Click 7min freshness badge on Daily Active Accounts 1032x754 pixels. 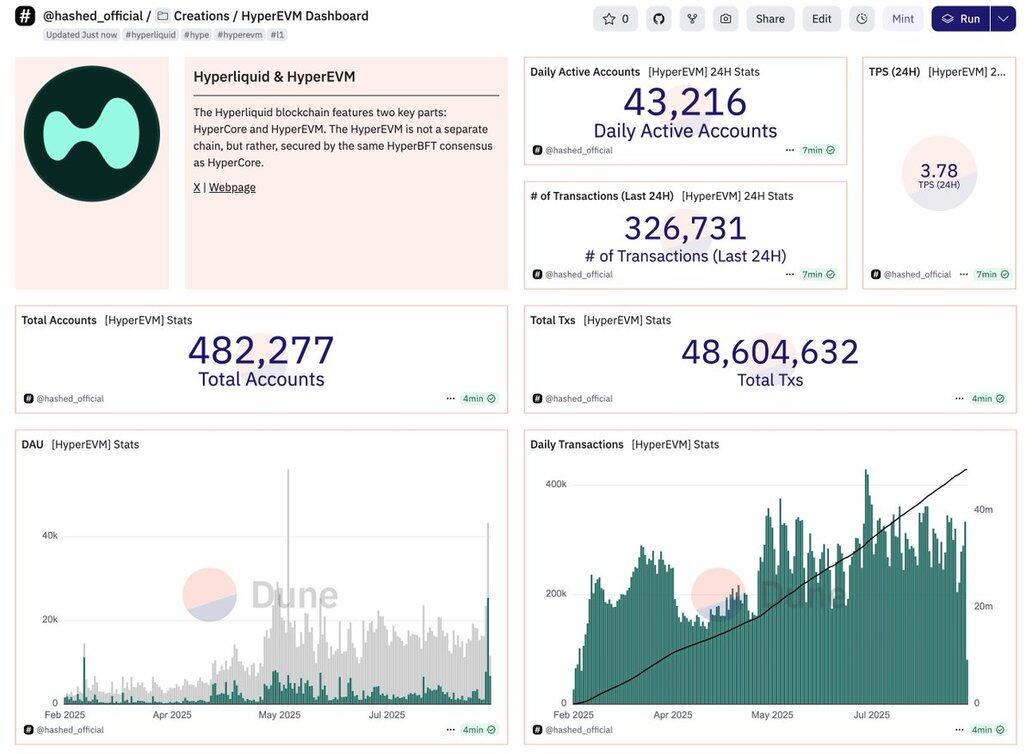click(819, 150)
